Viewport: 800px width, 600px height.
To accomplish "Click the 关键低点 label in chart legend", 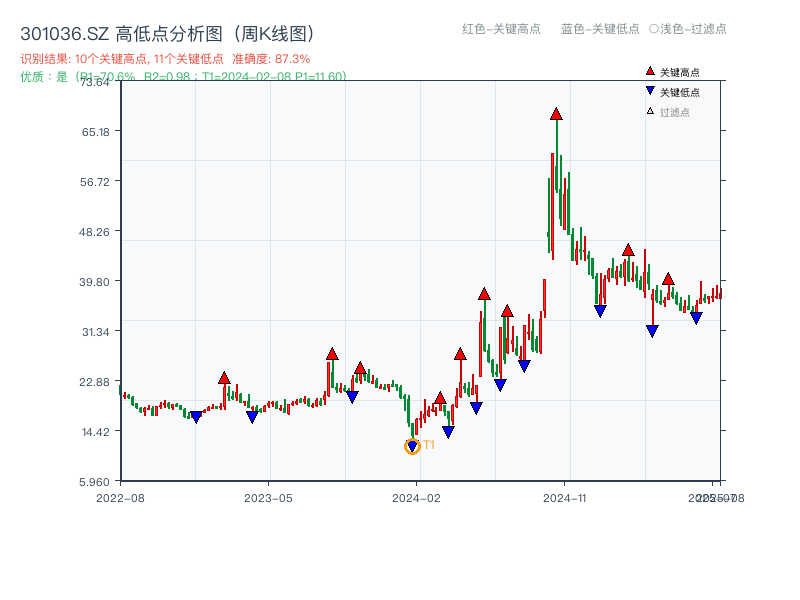I will click(x=680, y=92).
